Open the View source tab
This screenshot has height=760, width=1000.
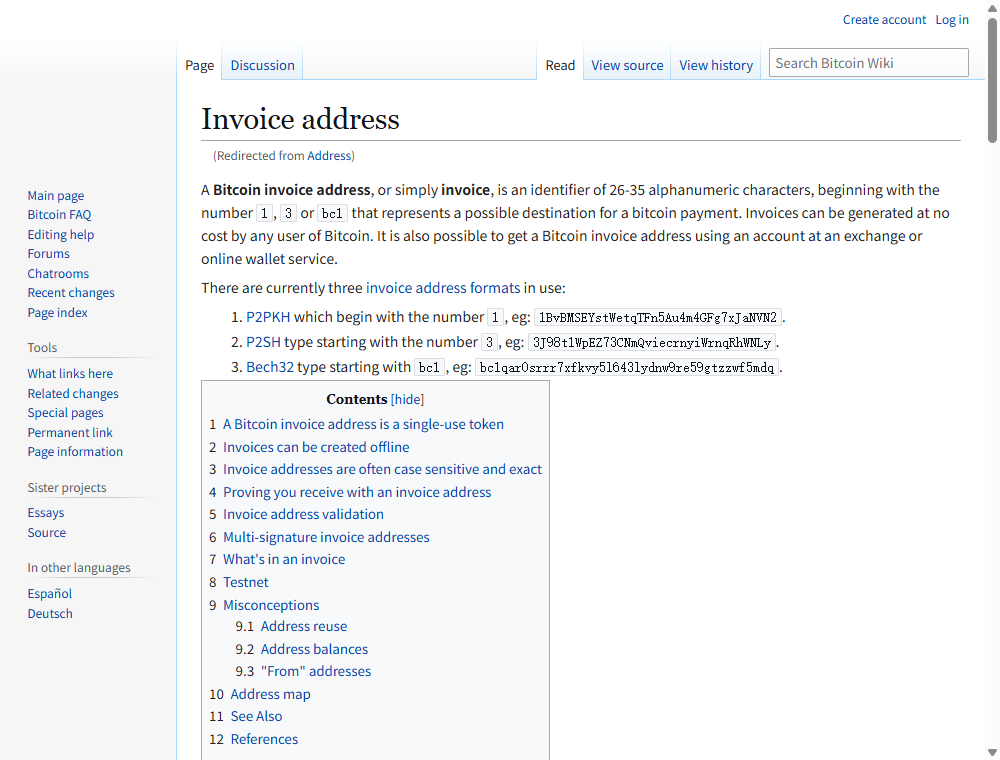click(x=627, y=65)
